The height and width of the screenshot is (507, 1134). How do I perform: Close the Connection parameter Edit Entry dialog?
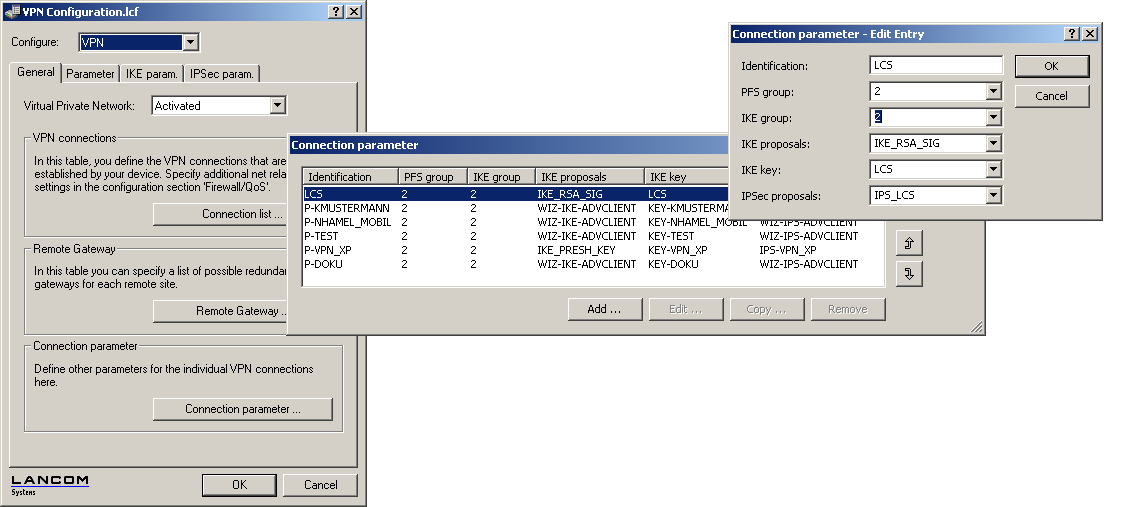1089,33
